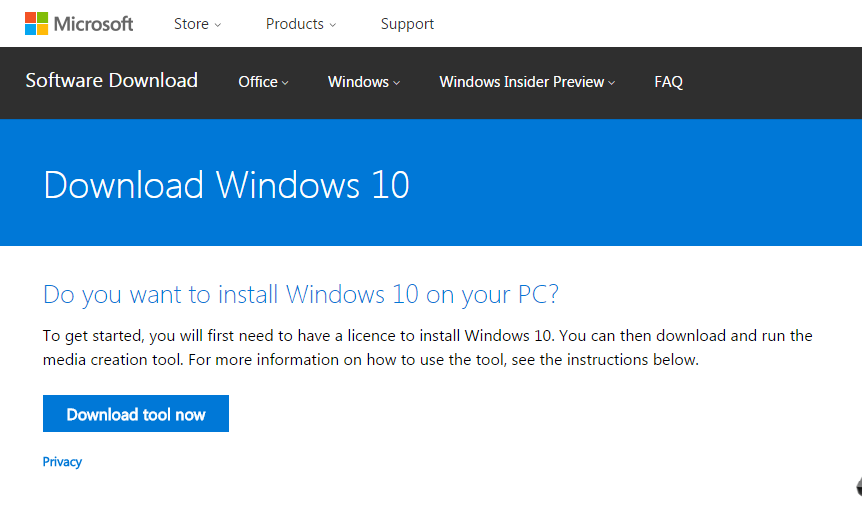
Task: Open the FAQ page
Action: tap(668, 82)
